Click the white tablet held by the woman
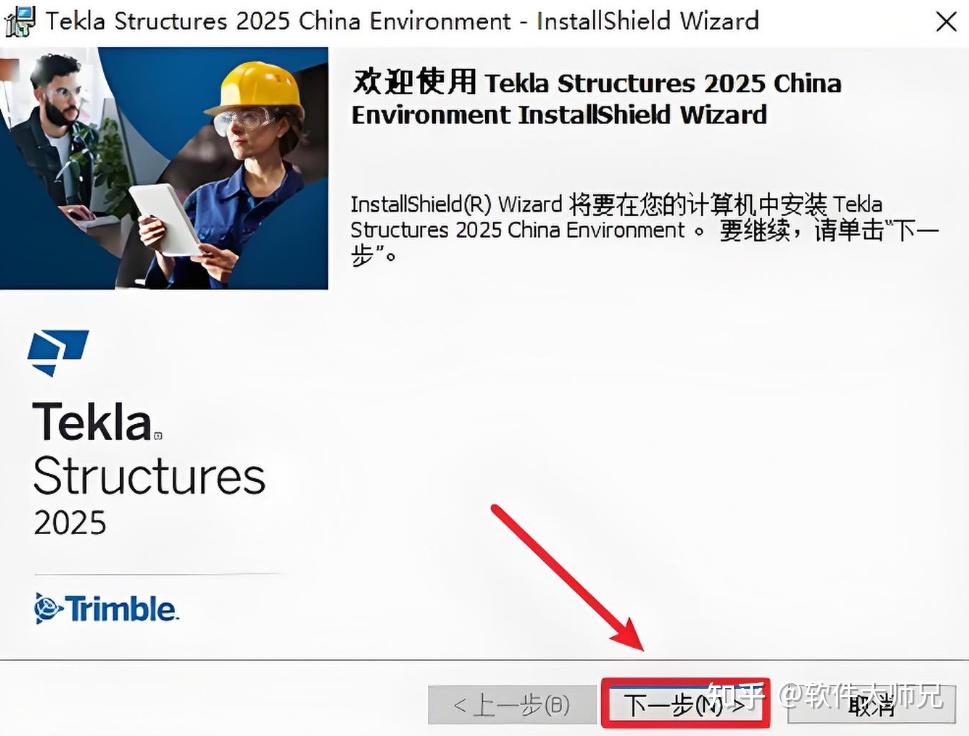Screen dimensions: 969x736 (166, 219)
